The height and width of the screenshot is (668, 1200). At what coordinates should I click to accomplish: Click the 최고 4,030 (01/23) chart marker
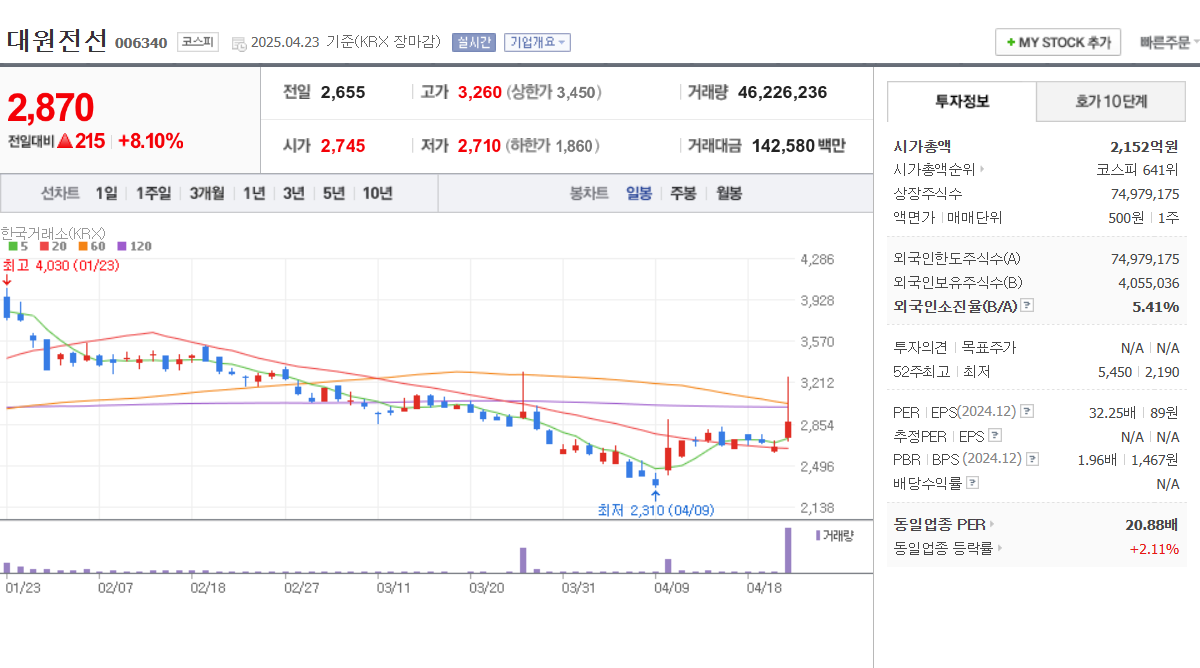pyautogui.click(x=61, y=265)
